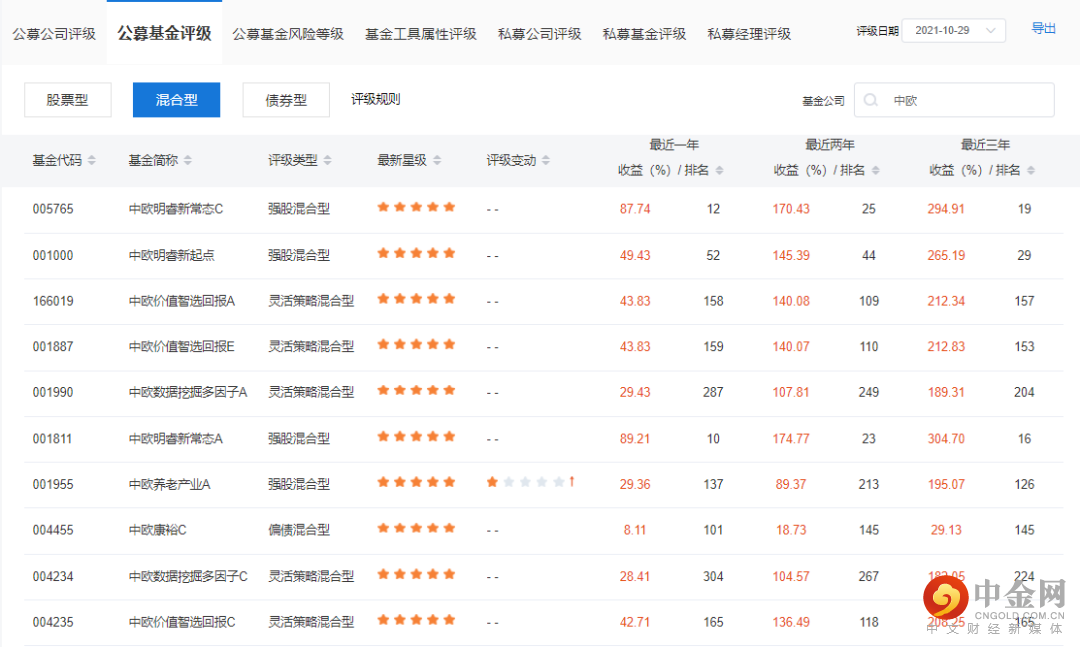The width and height of the screenshot is (1080, 647).
Task: Open fund 中欧价值智选回报A
Action: 182,301
